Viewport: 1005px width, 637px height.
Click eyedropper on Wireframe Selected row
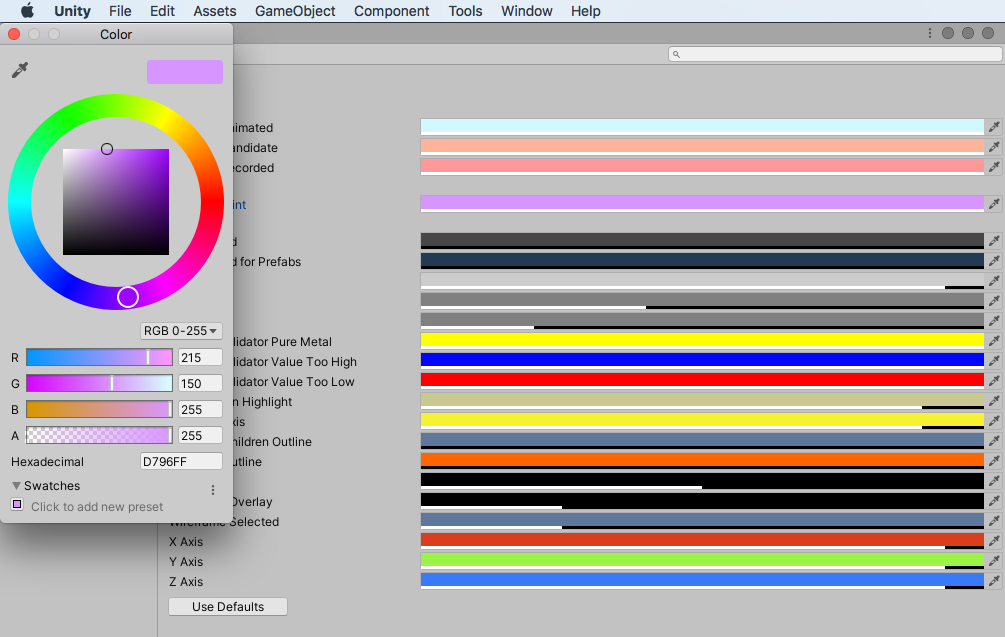994,520
